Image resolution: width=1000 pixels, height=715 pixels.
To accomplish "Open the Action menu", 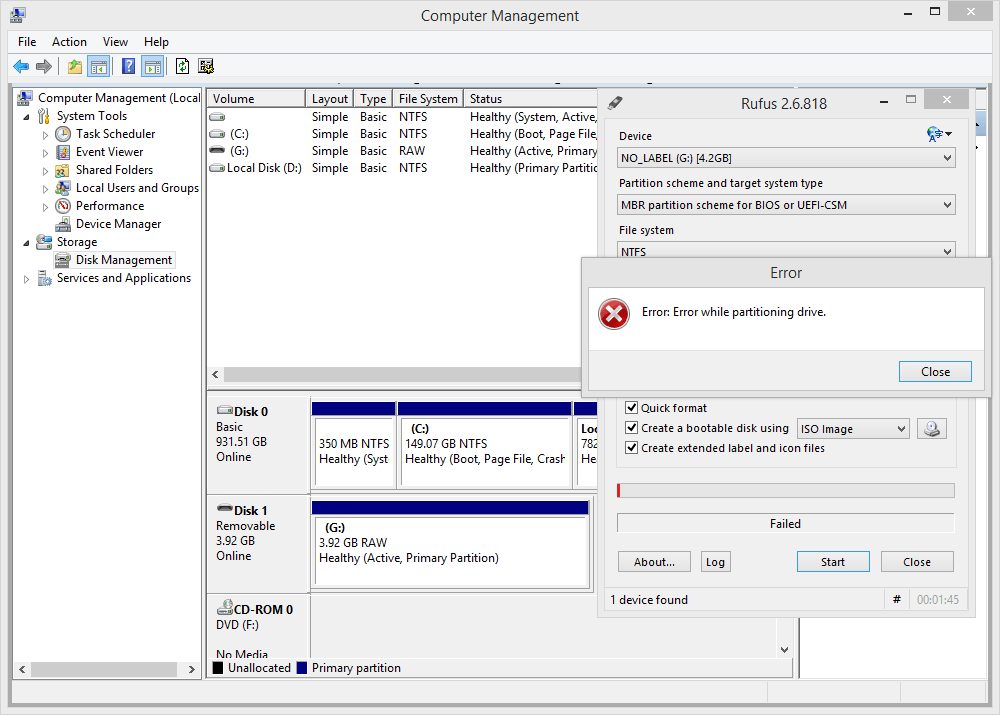I will coord(69,42).
